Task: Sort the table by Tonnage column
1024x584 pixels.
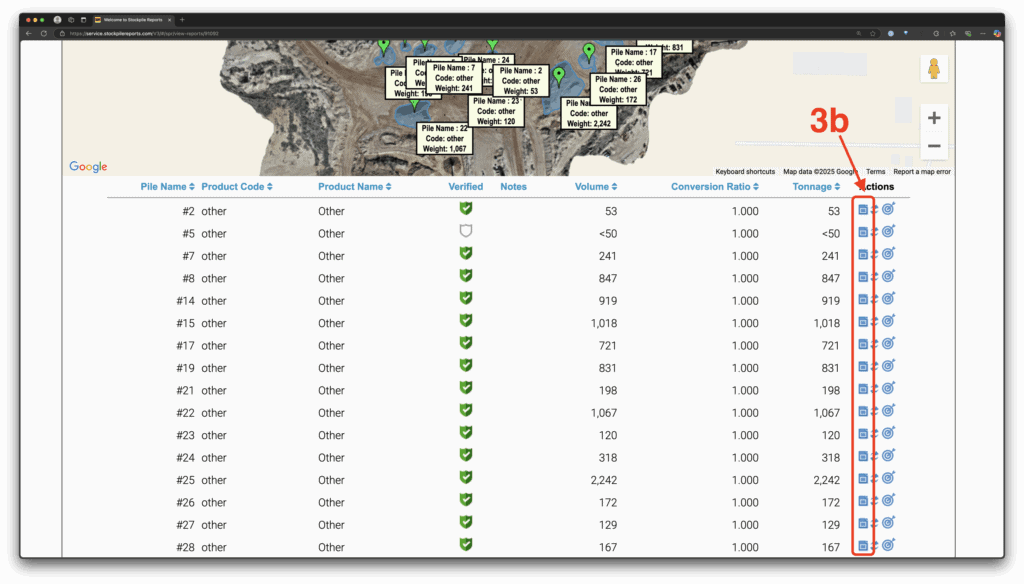Action: click(x=817, y=187)
